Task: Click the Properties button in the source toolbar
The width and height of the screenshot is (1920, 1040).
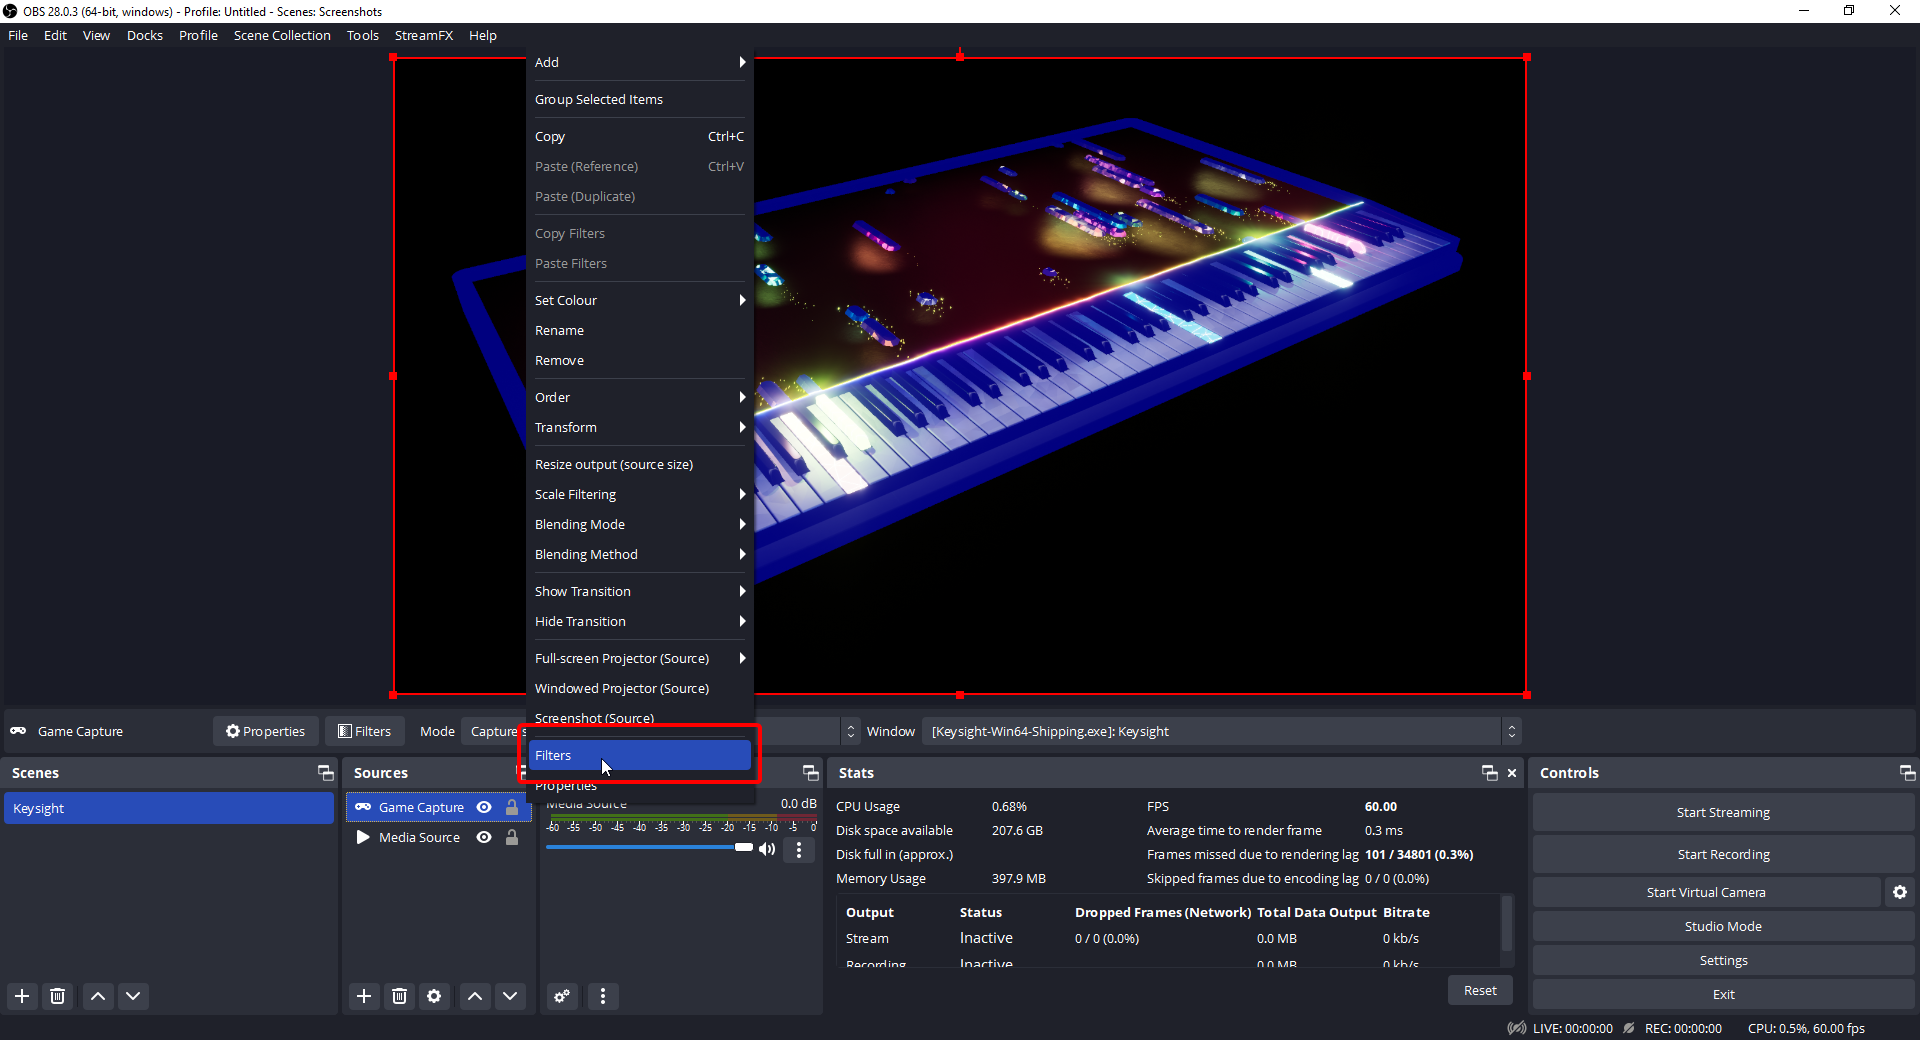Action: point(265,731)
